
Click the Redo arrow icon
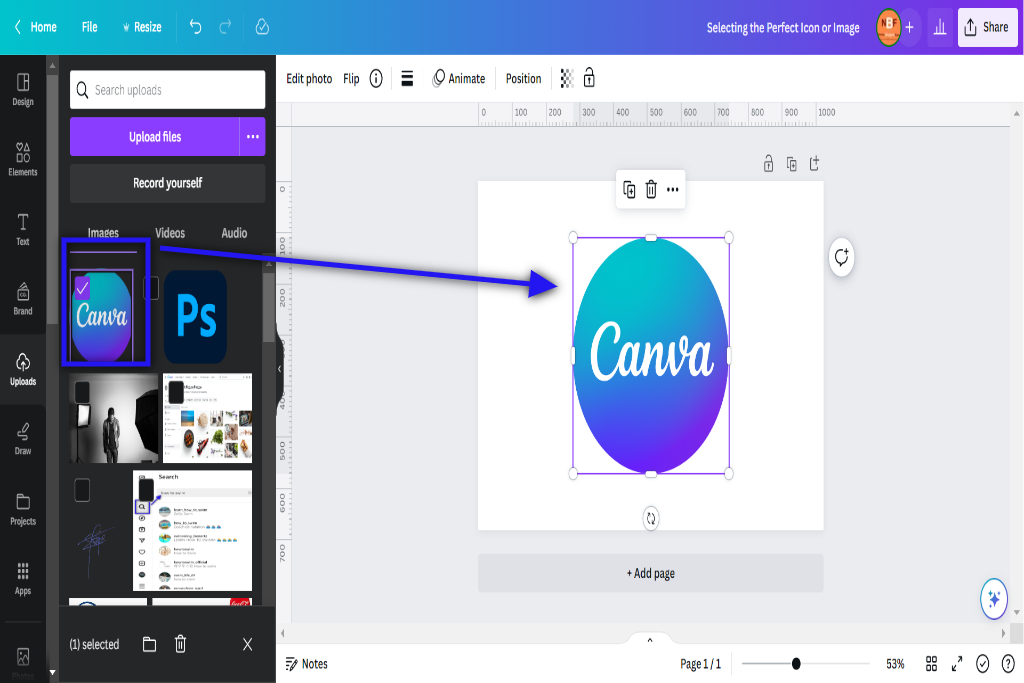coord(225,27)
